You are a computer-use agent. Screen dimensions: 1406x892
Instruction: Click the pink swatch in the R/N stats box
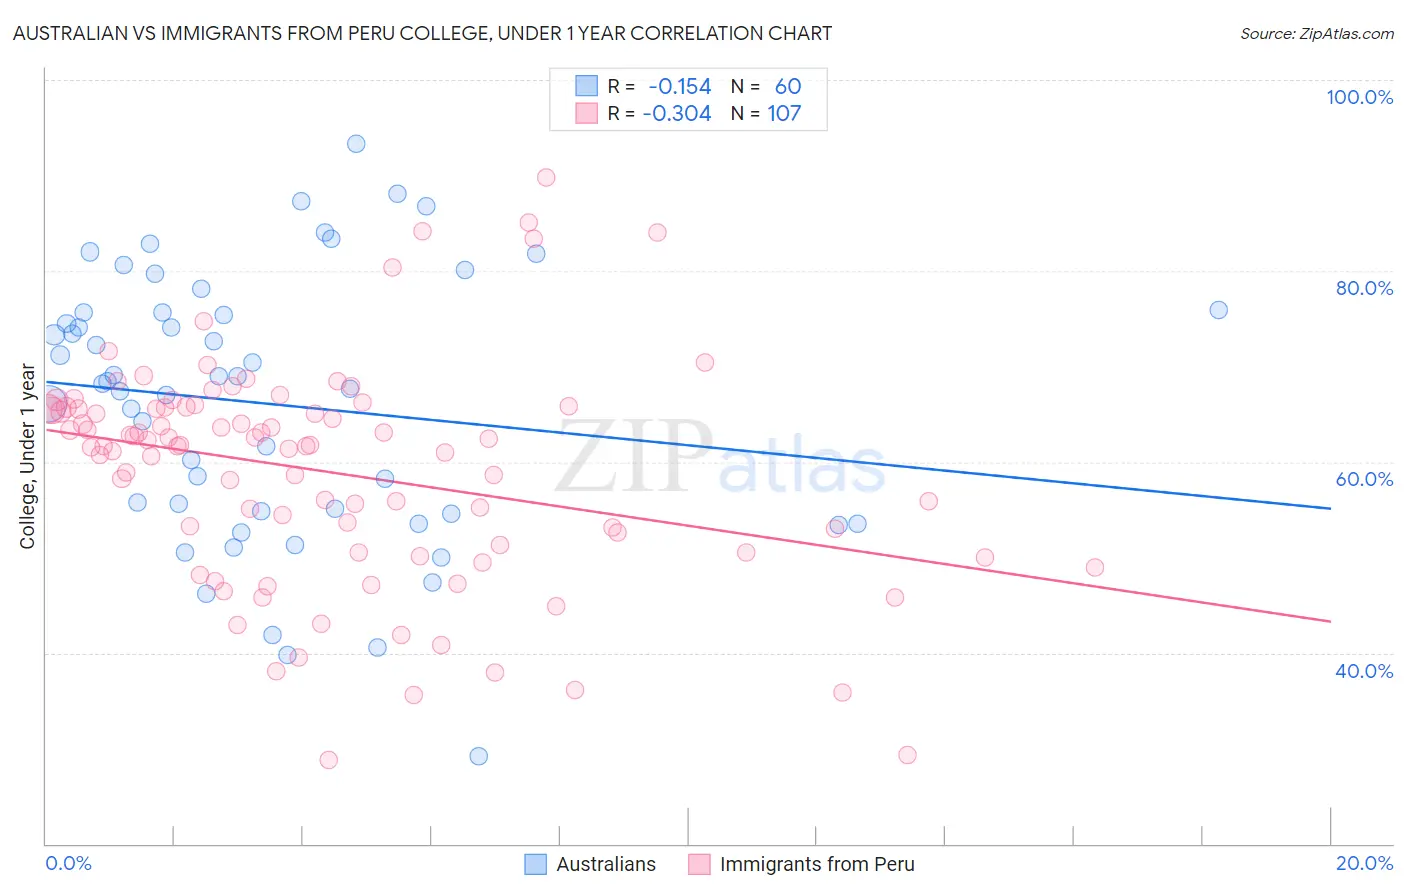586,113
